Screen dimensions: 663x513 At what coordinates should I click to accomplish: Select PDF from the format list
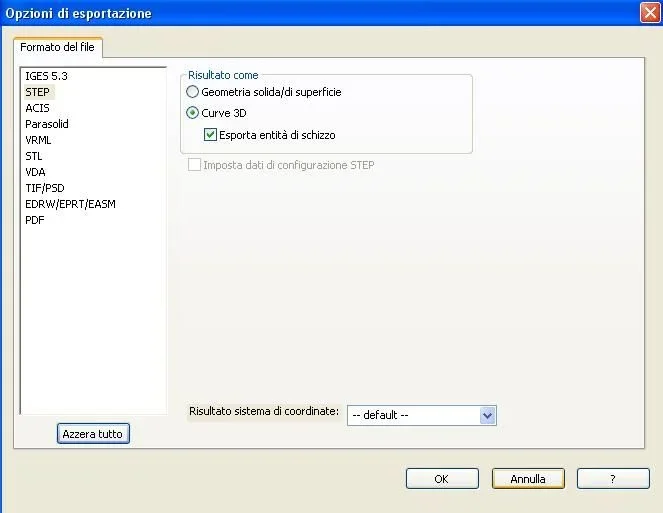point(35,220)
